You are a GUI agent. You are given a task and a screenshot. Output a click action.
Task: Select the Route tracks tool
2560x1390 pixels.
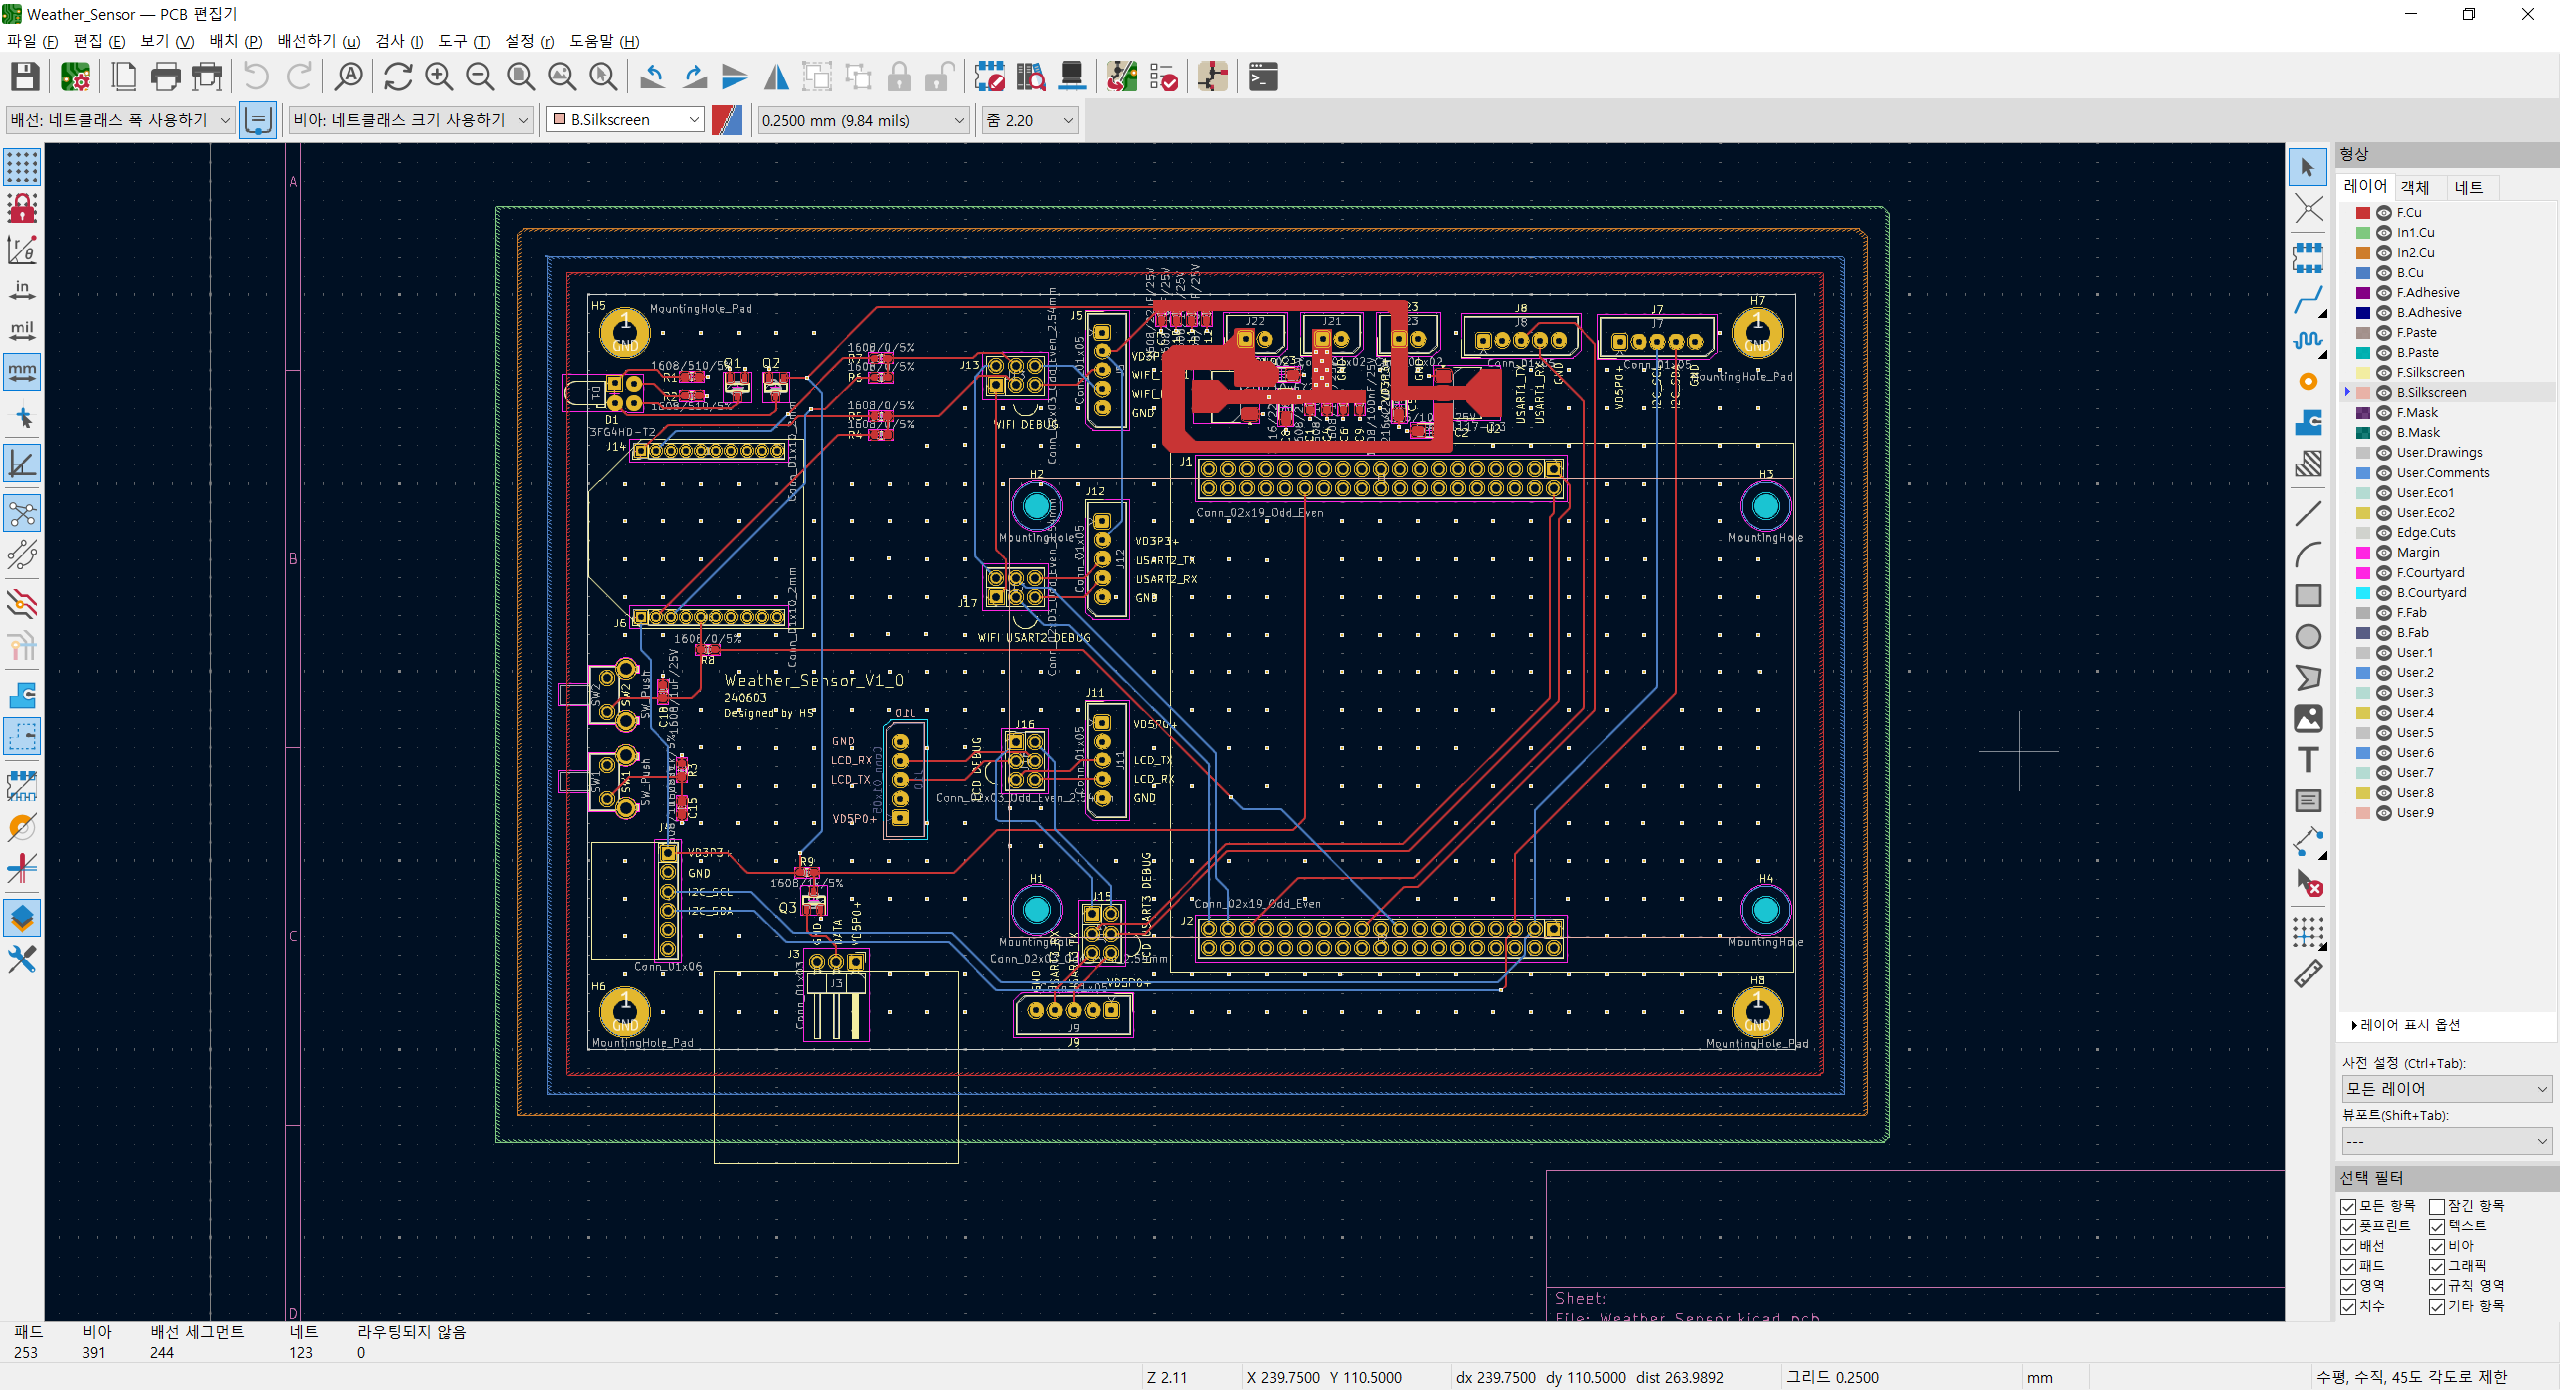[x=2308, y=300]
